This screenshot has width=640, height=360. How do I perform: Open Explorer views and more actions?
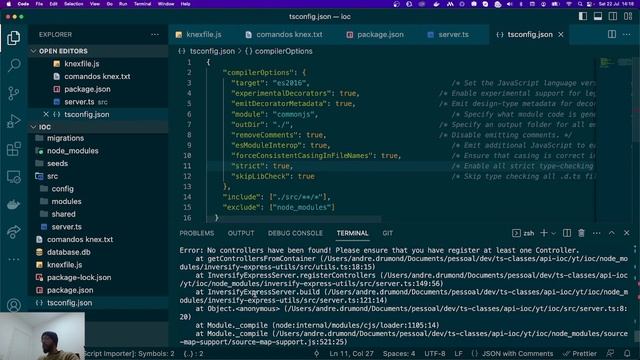click(155, 35)
